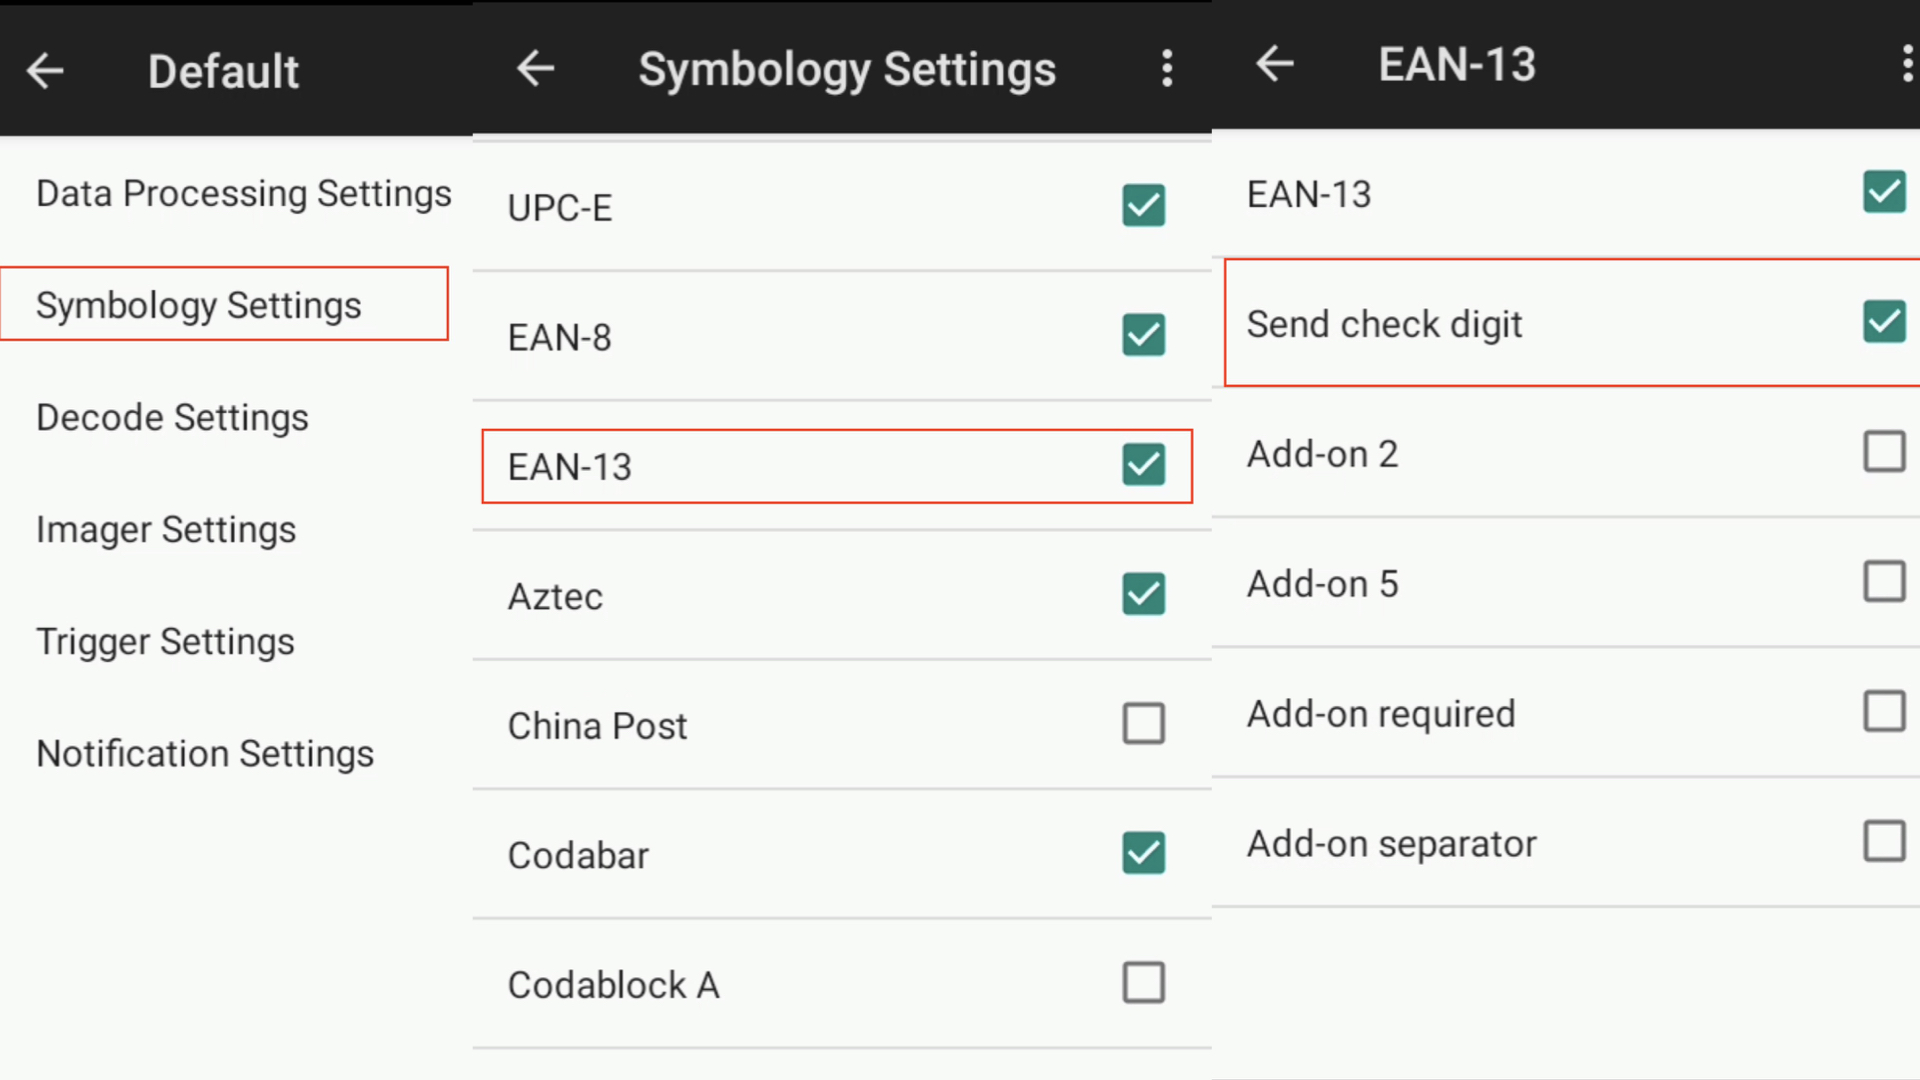The width and height of the screenshot is (1920, 1080).
Task: Open Decode Settings
Action: pyautogui.click(x=172, y=417)
